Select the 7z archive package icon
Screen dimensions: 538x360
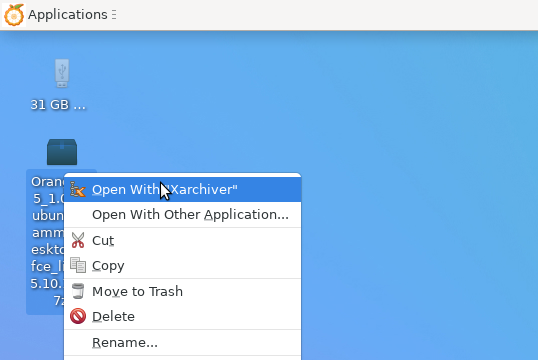[62, 152]
